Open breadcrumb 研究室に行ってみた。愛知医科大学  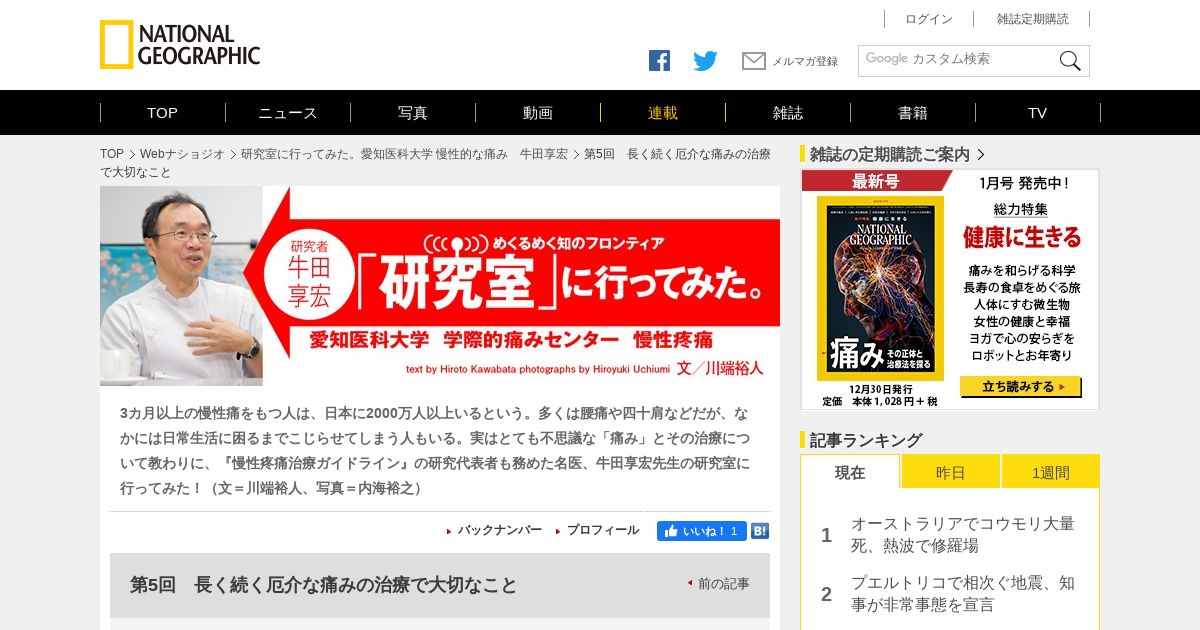pos(404,154)
